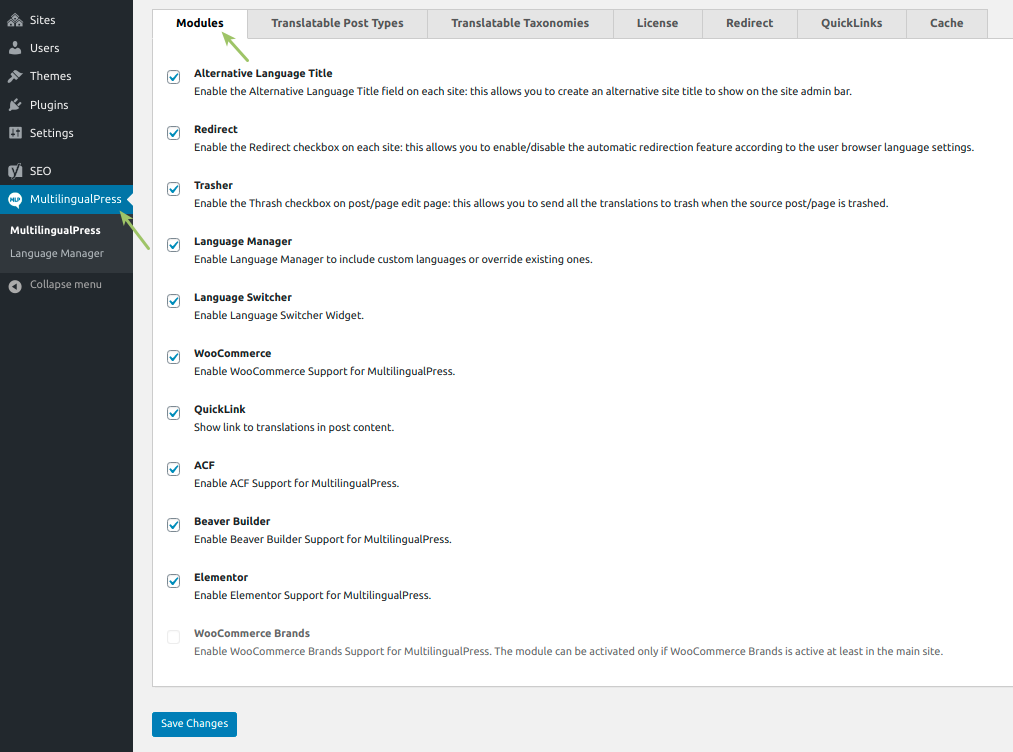Screen dimensions: 1013x752
Task: Click the Themes brush icon
Action: (15, 76)
